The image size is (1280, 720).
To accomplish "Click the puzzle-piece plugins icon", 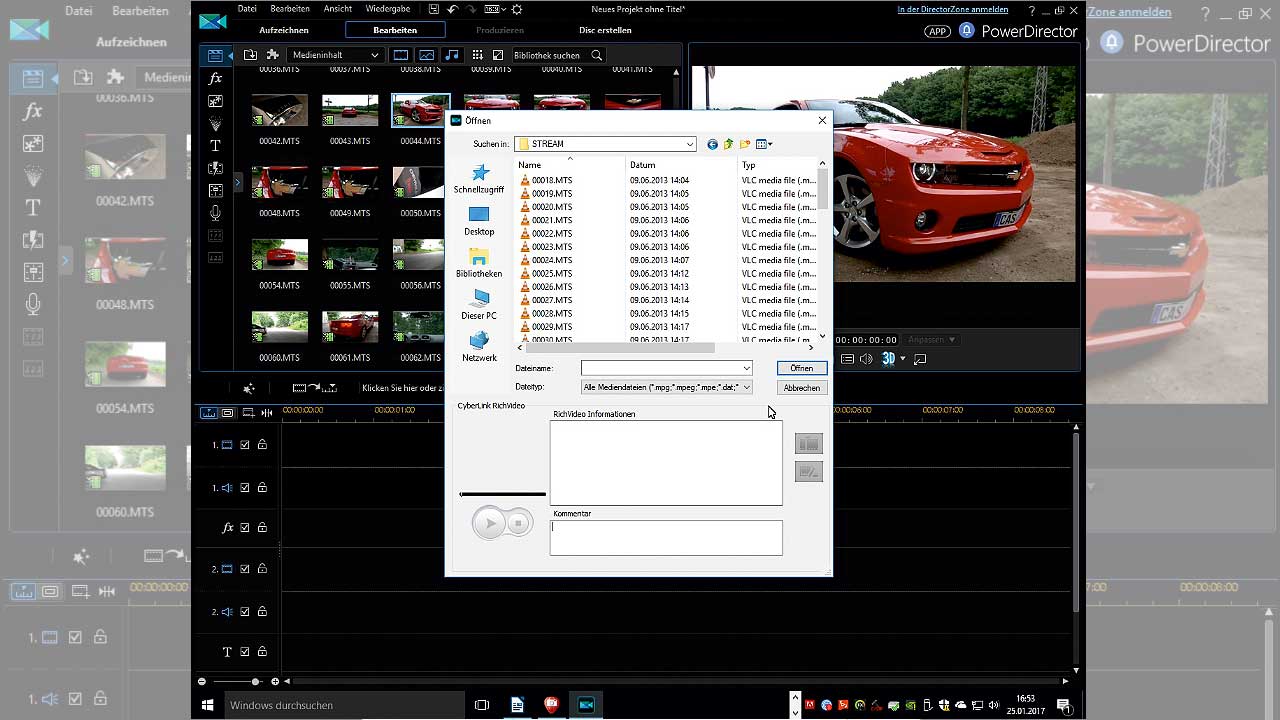I will coord(272,55).
